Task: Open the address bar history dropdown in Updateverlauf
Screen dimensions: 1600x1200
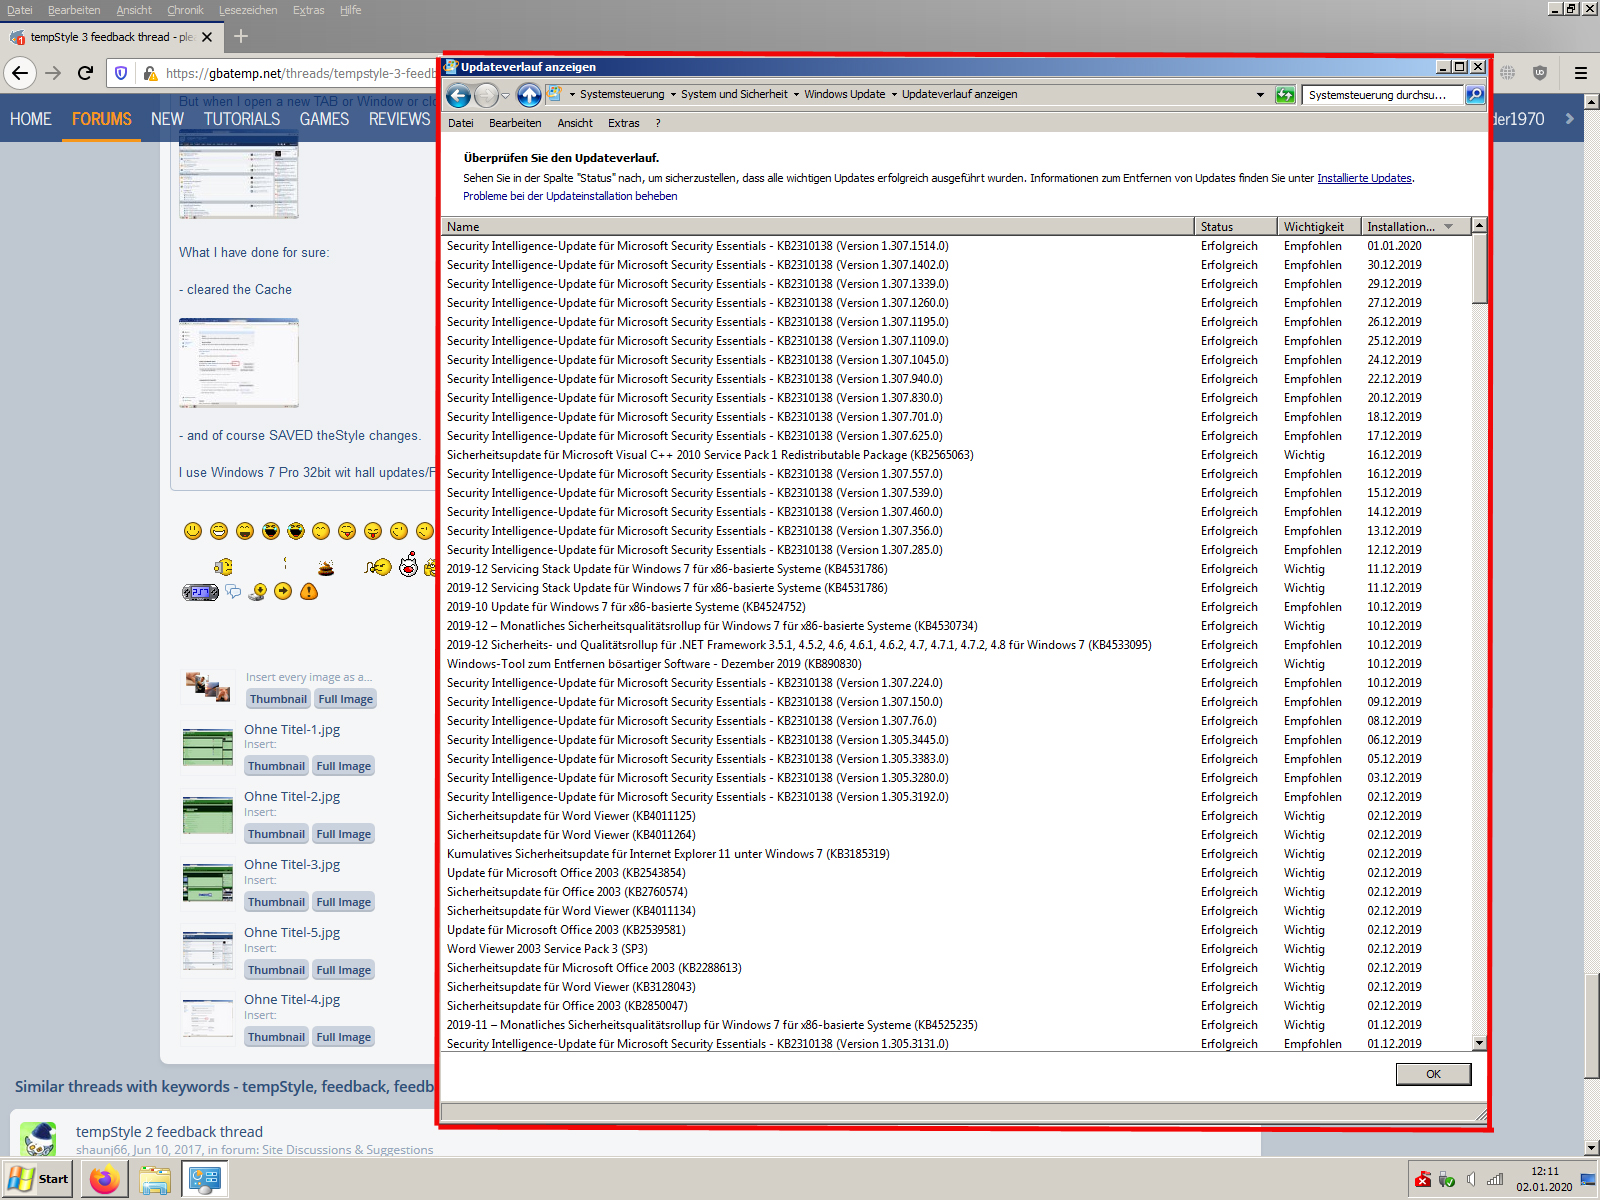Action: (1260, 95)
